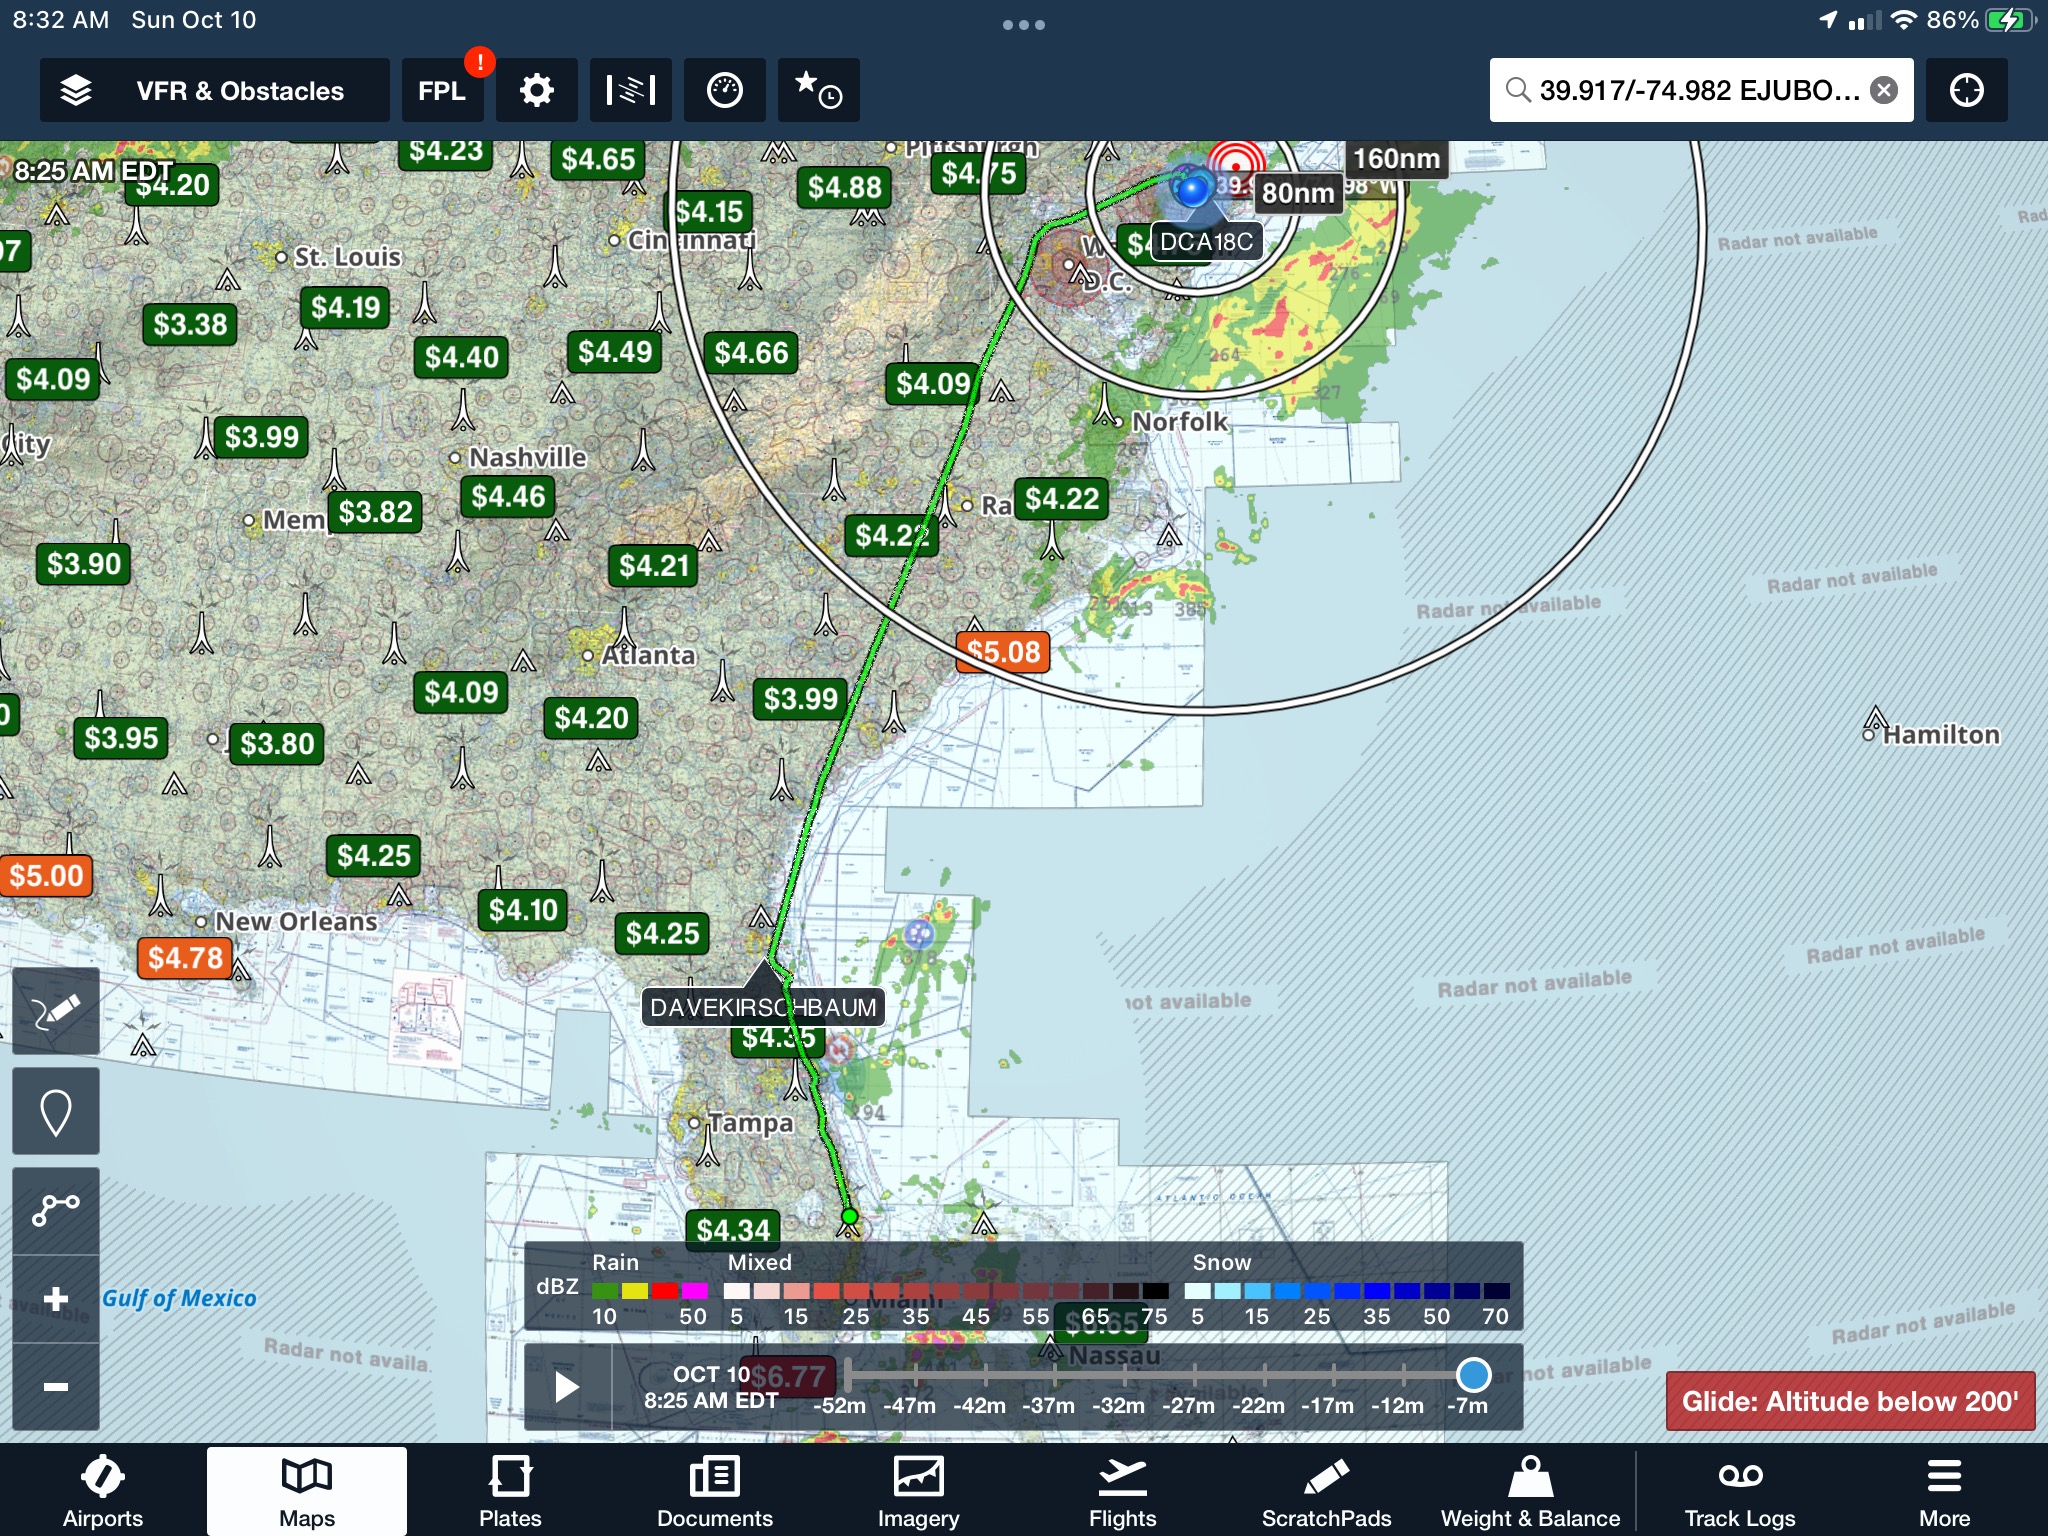Click the radar timeline slider handle

[x=1473, y=1374]
